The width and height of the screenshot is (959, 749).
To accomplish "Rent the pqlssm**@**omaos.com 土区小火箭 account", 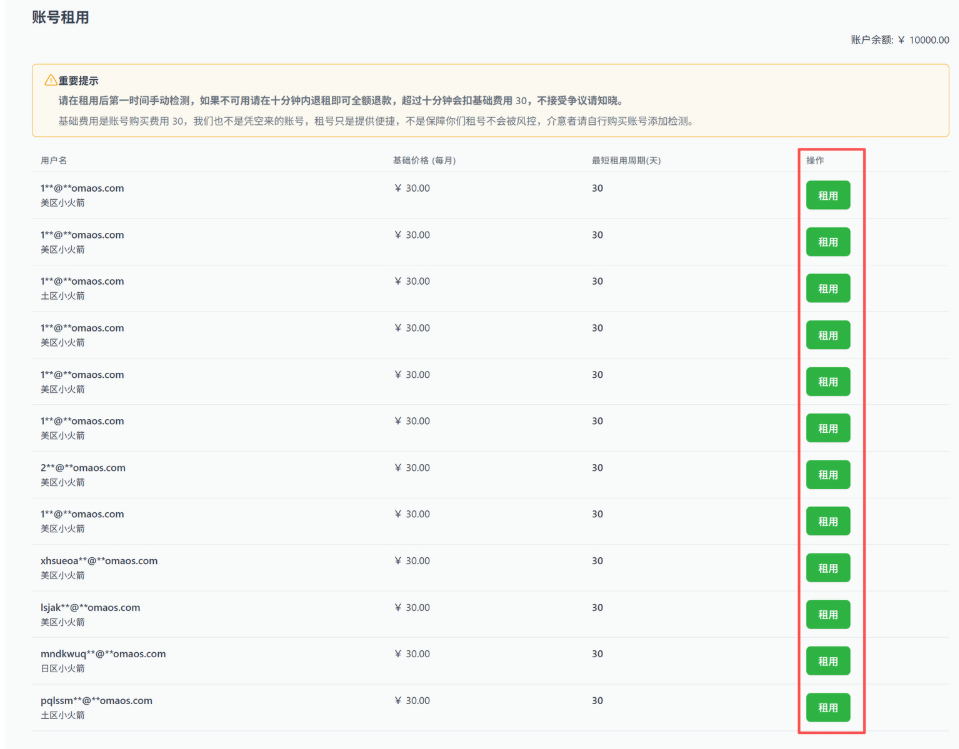I will [828, 707].
